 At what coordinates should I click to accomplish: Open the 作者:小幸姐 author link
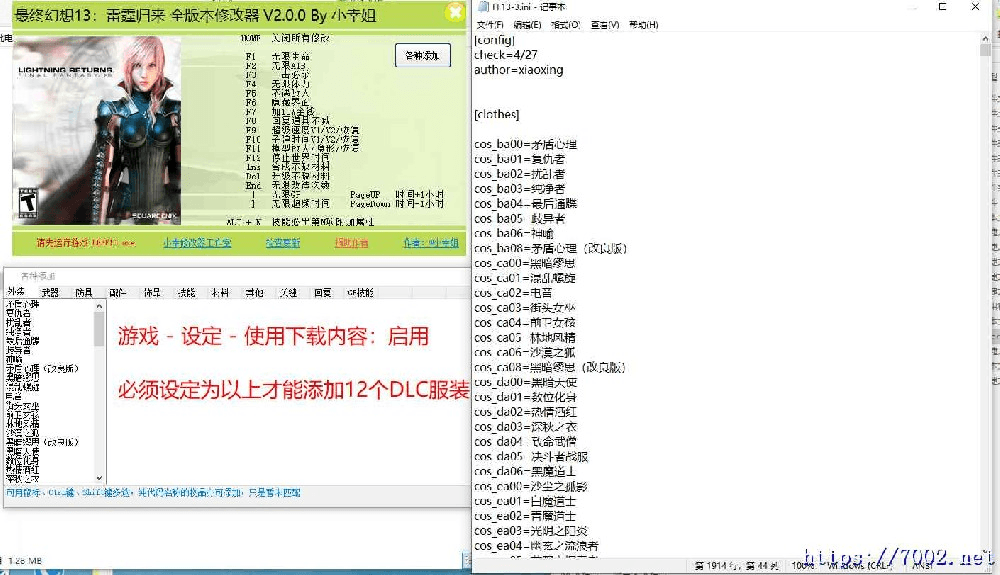430,243
